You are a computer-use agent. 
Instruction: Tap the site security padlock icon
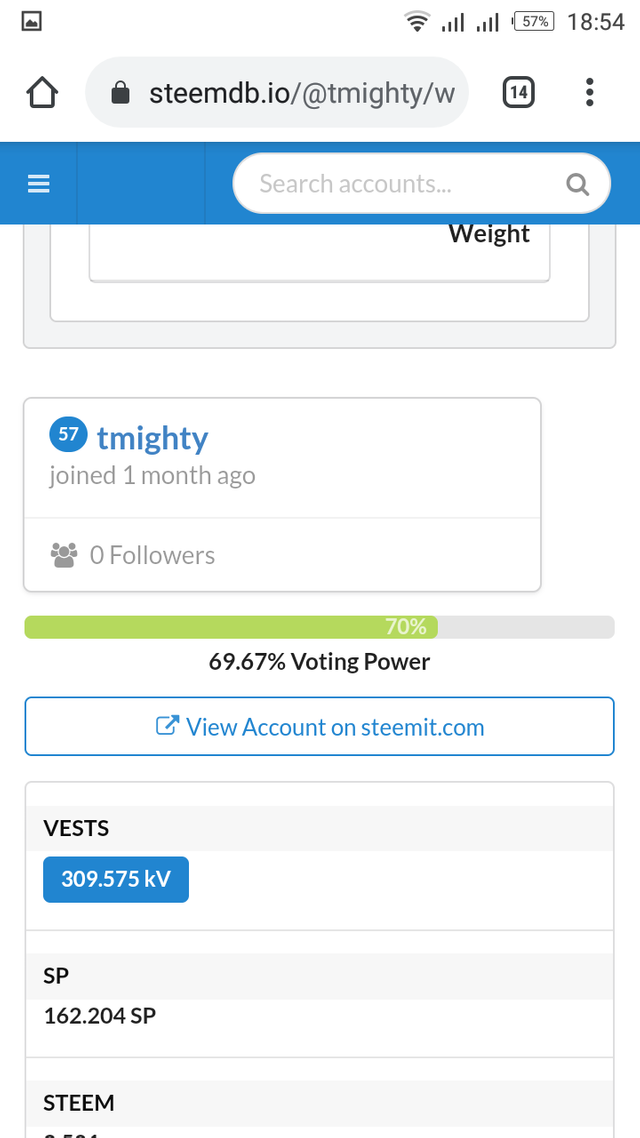pos(120,94)
